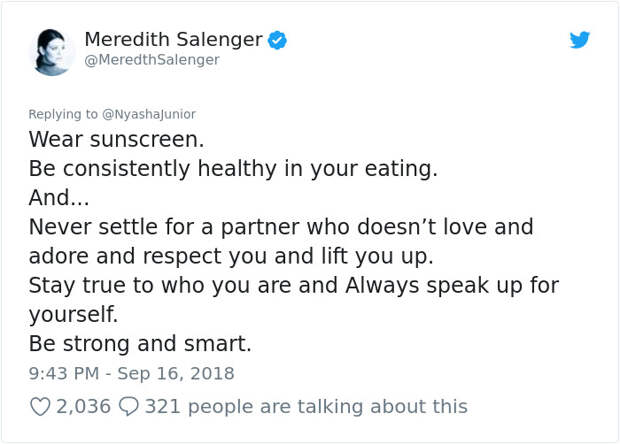Open the Meredith Salenger display name
This screenshot has height=444, width=620.
(174, 40)
